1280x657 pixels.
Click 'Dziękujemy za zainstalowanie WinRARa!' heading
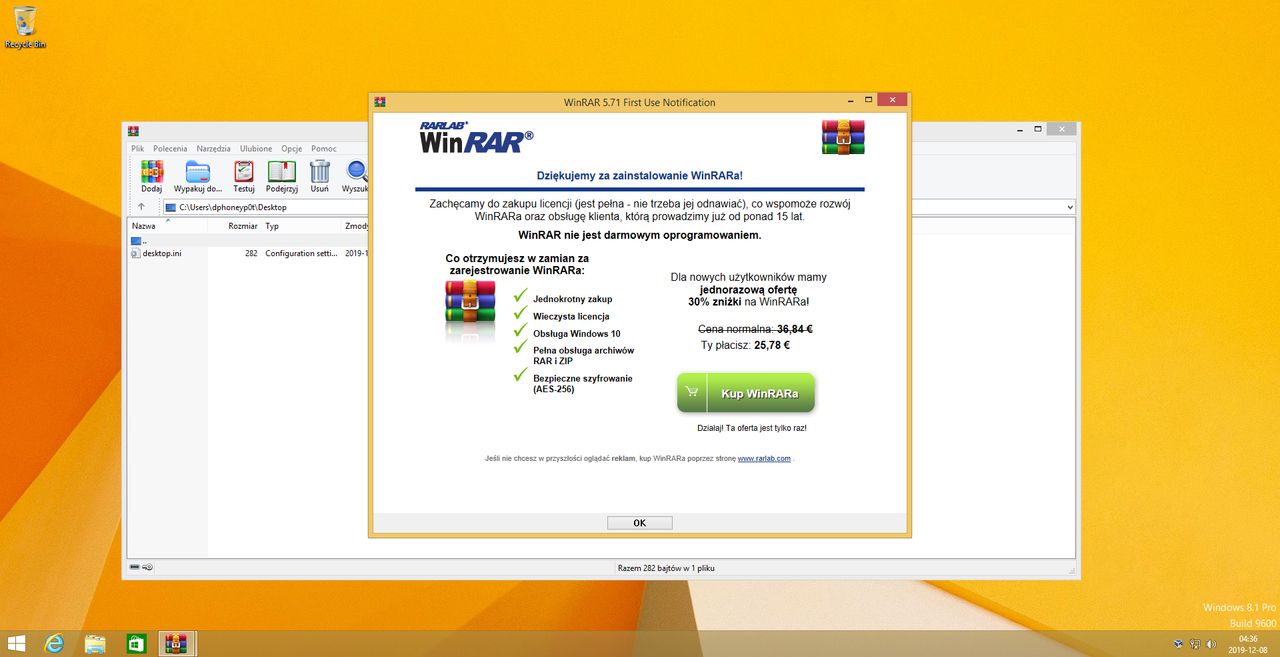point(640,175)
